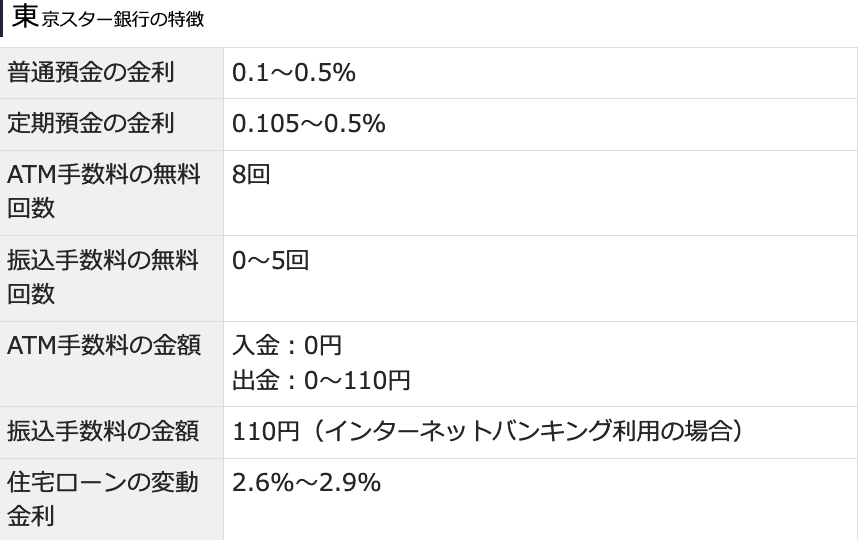This screenshot has width=859, height=540.
Task: Click the 振込手数料の金額 row label
Action: point(103,432)
